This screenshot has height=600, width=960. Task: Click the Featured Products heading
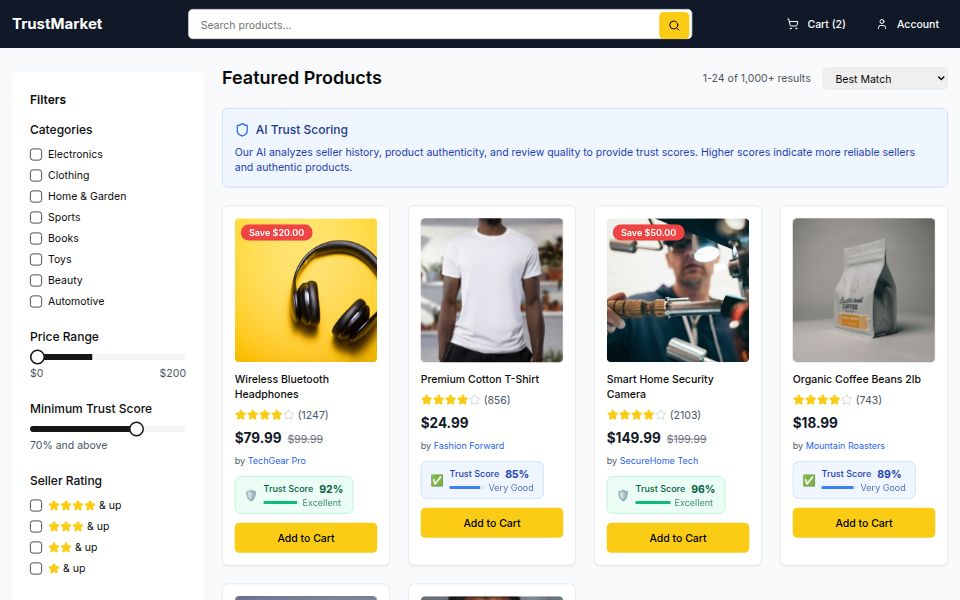pyautogui.click(x=301, y=78)
